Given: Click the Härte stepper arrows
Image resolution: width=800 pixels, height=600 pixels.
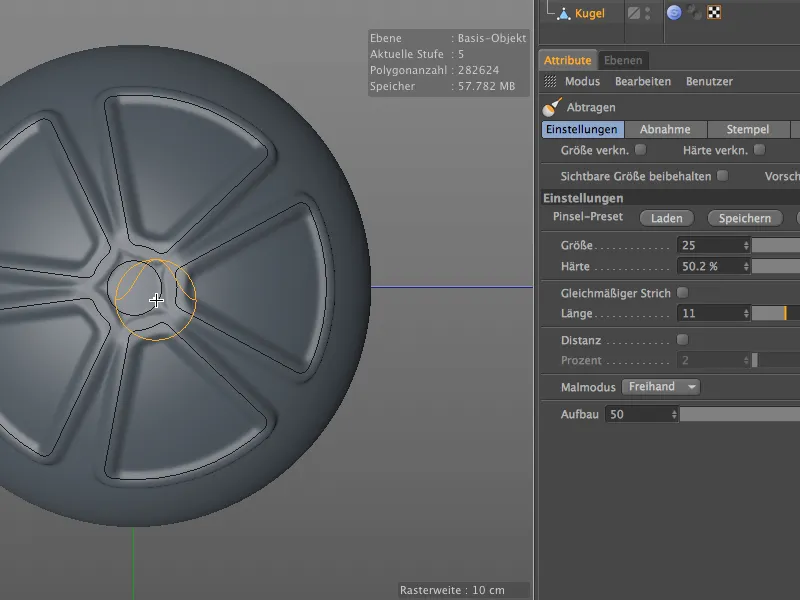Looking at the screenshot, I should click(746, 266).
